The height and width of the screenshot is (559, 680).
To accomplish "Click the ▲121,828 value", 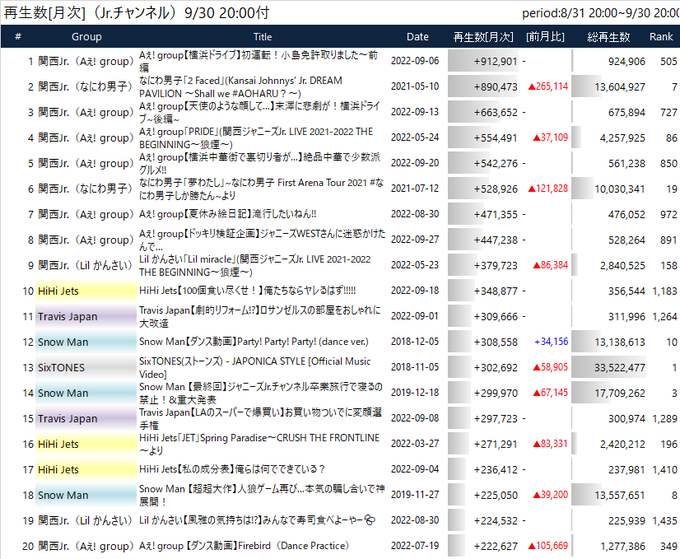I will tap(548, 189).
